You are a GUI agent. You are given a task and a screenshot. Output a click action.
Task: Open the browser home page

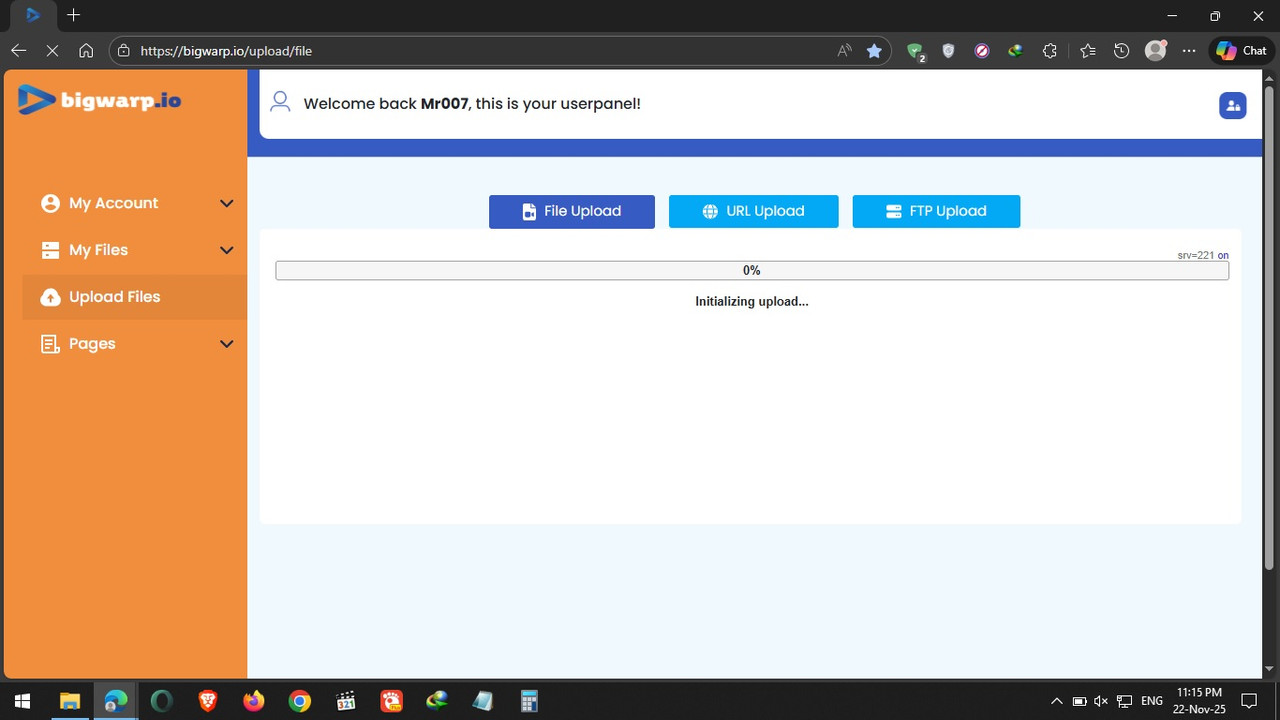point(86,50)
